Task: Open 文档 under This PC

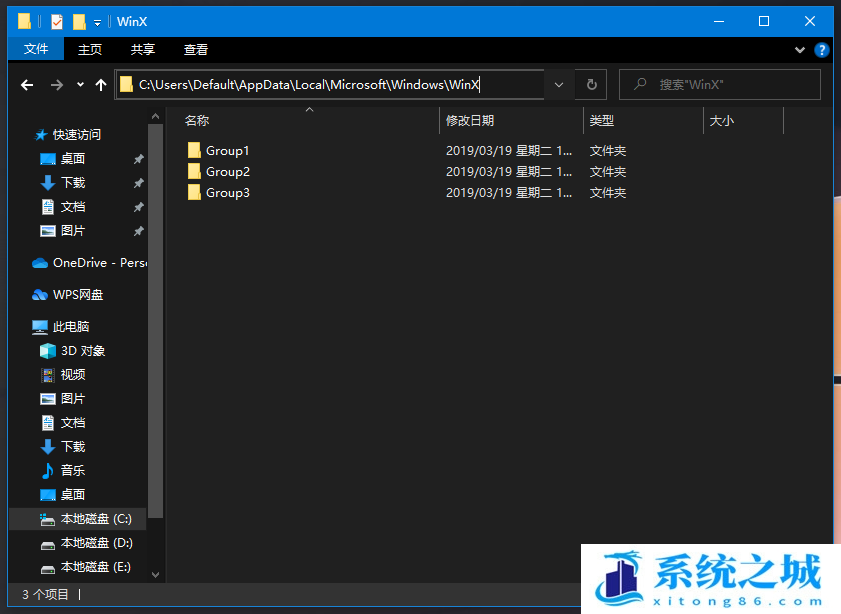Action: pyautogui.click(x=72, y=423)
